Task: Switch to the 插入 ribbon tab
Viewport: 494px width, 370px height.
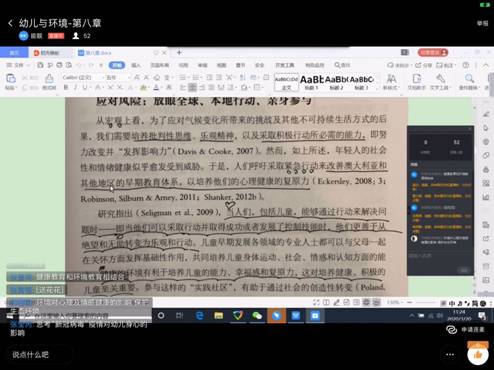Action: click(136, 65)
